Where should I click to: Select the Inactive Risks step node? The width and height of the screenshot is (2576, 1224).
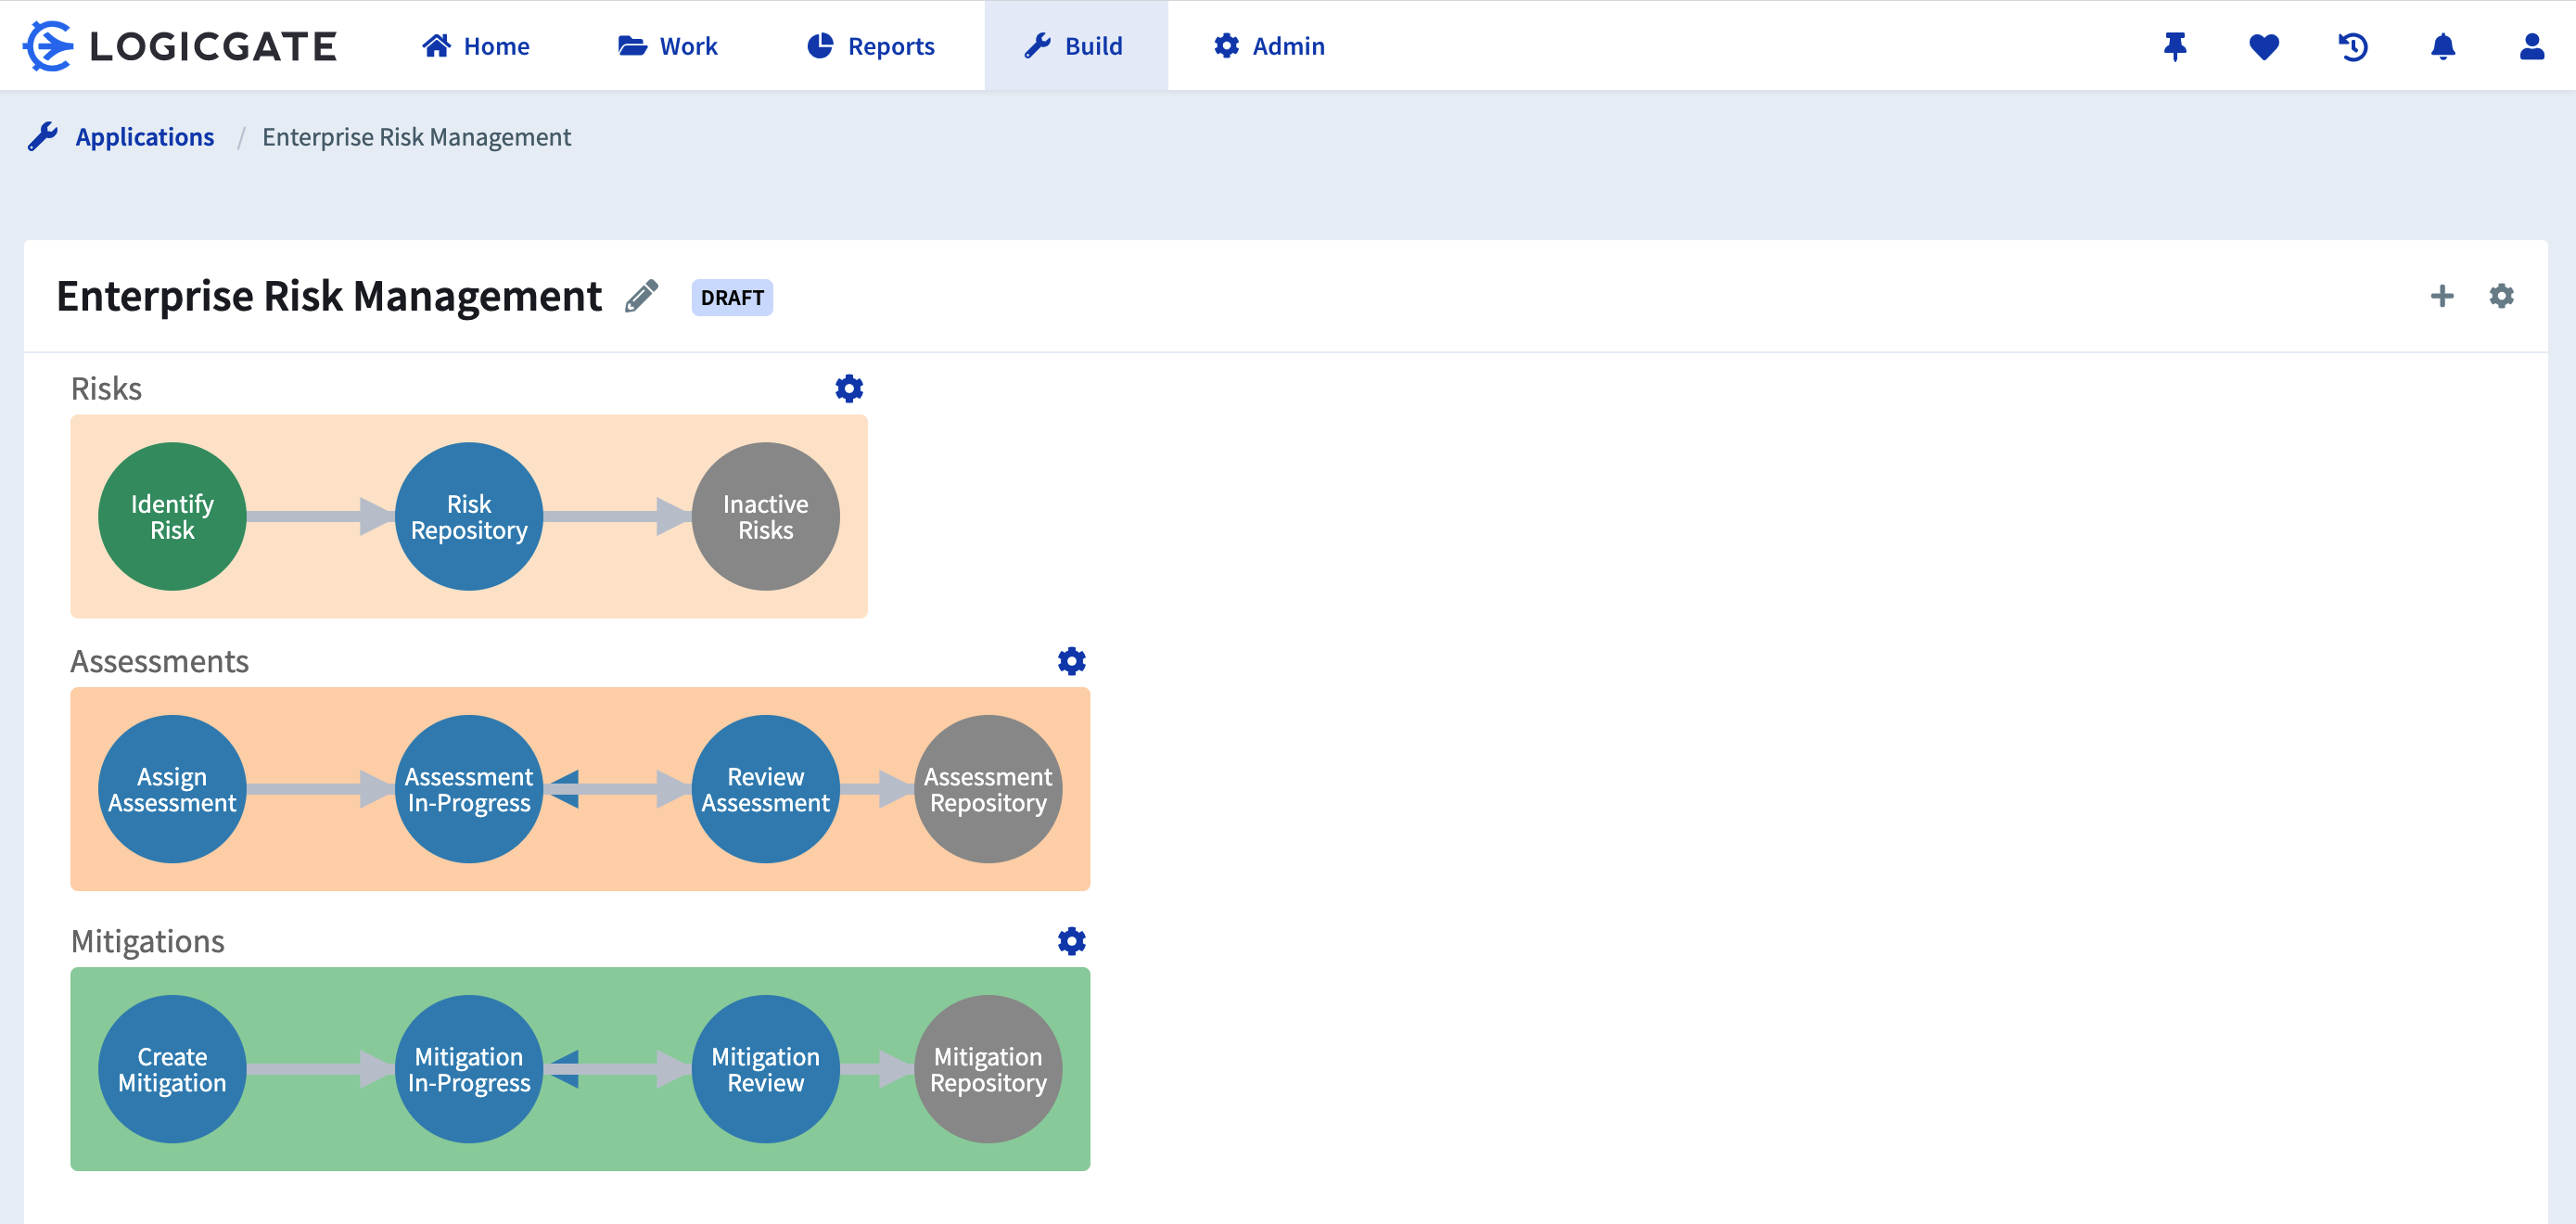766,517
